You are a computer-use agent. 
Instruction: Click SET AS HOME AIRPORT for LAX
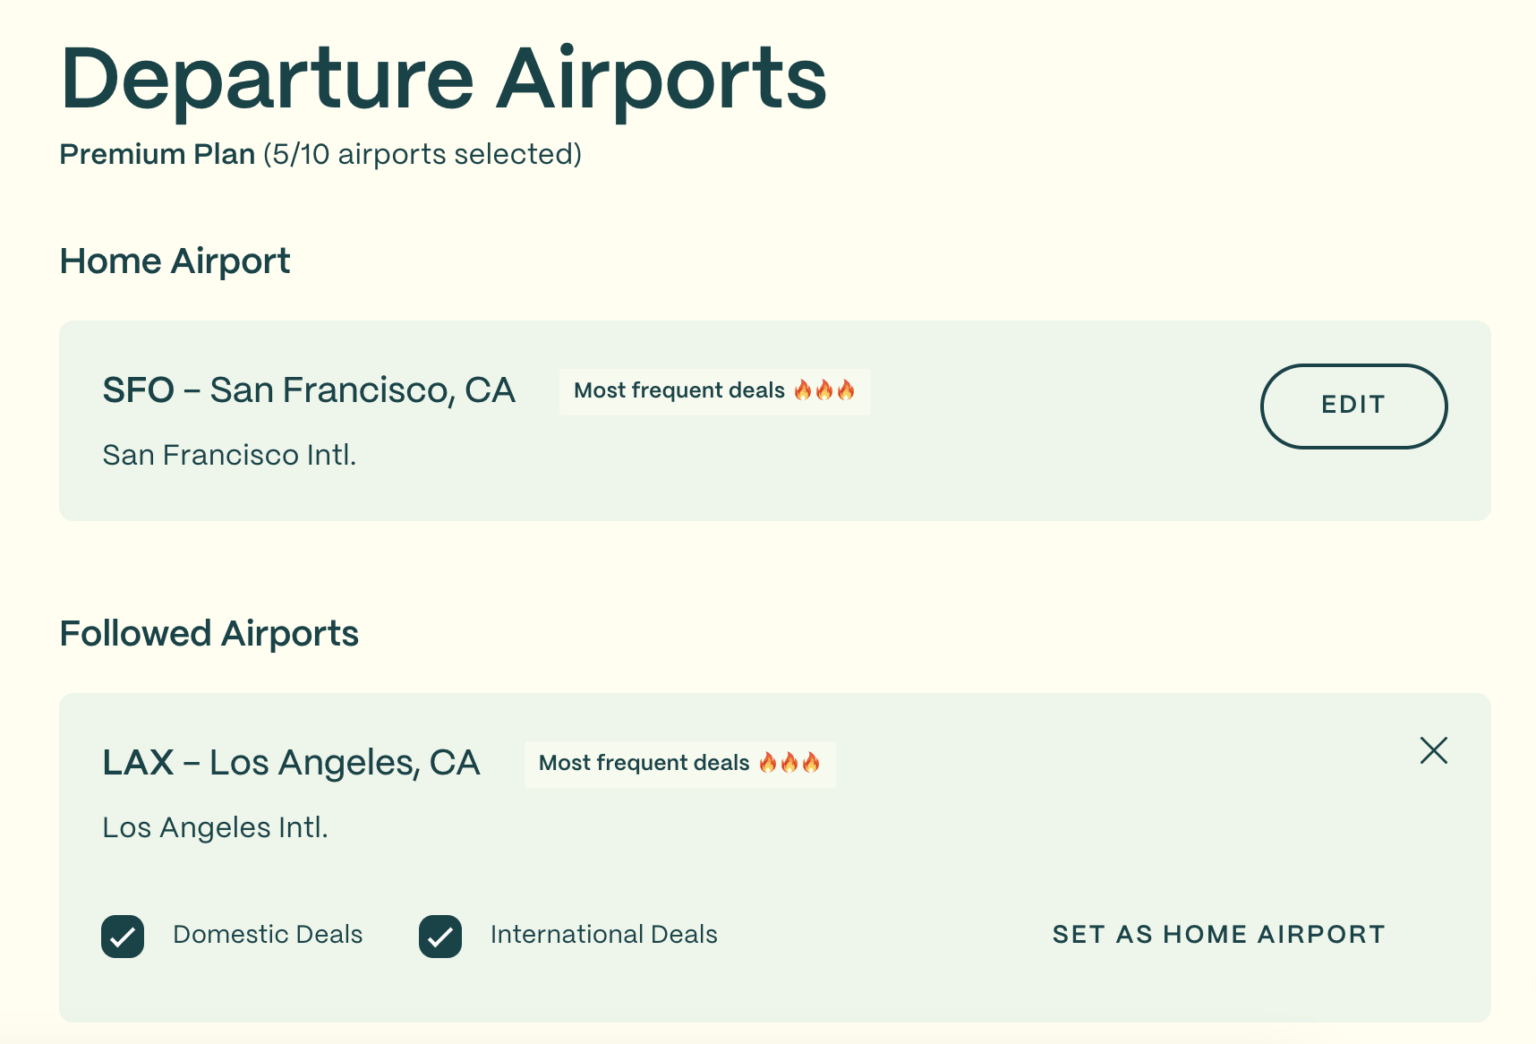click(1218, 934)
